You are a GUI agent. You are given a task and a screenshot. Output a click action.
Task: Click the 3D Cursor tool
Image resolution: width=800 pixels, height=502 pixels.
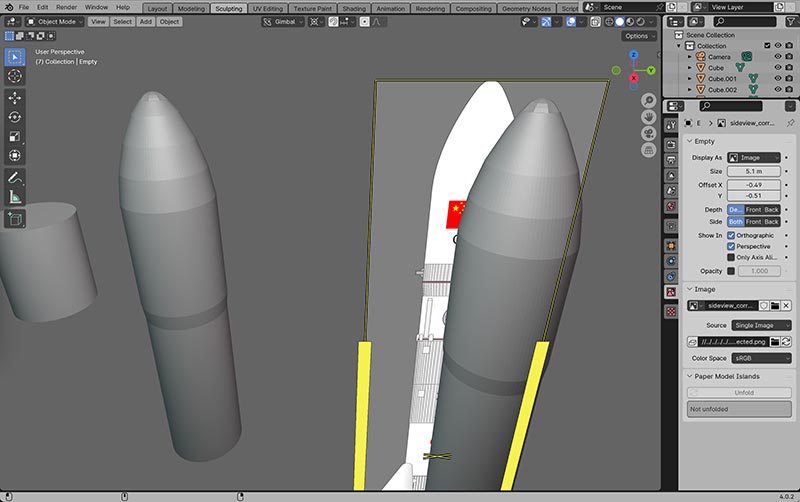pos(16,76)
